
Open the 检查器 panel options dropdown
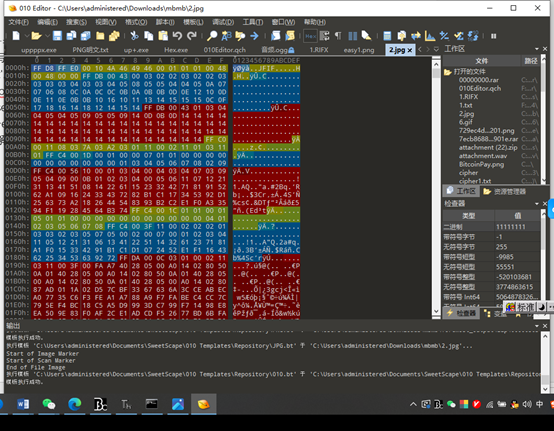[x=537, y=203]
